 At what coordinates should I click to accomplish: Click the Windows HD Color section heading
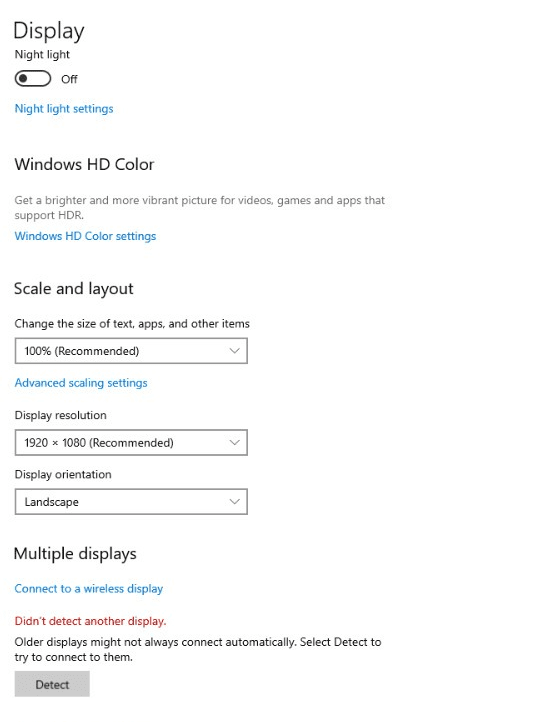(84, 164)
